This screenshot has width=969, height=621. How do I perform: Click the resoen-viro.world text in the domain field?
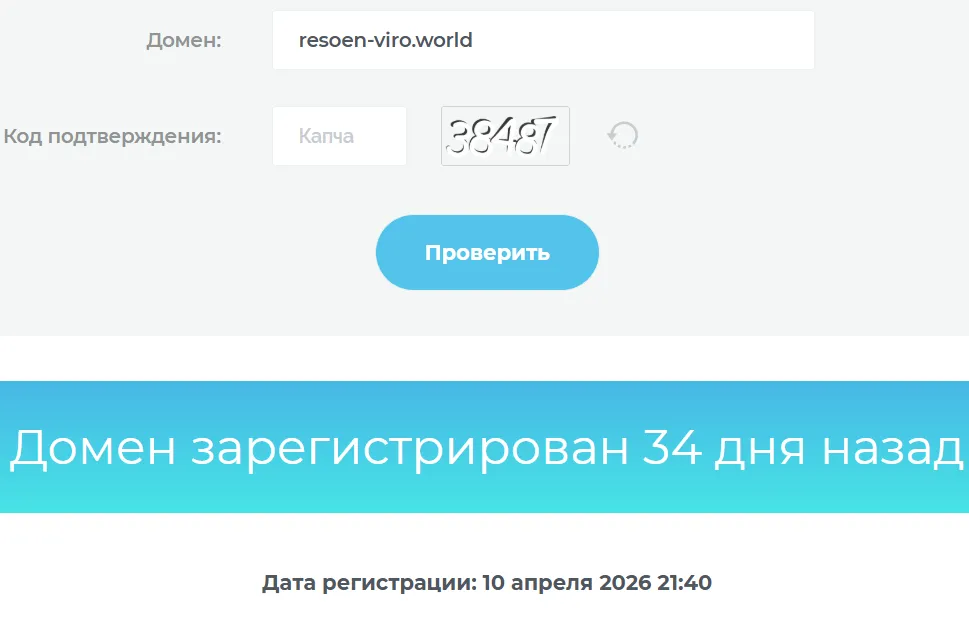386,40
